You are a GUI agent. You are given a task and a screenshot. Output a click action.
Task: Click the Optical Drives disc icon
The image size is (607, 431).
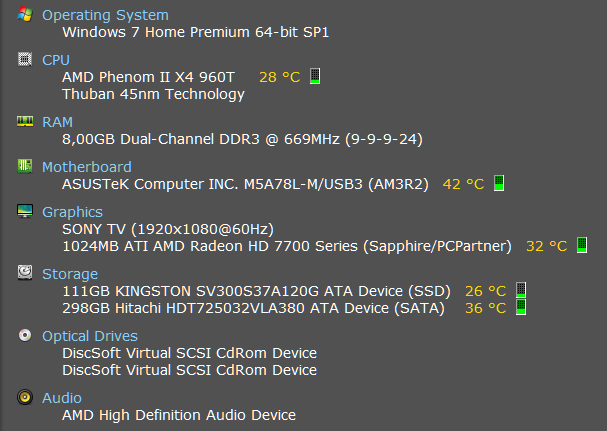coord(25,335)
